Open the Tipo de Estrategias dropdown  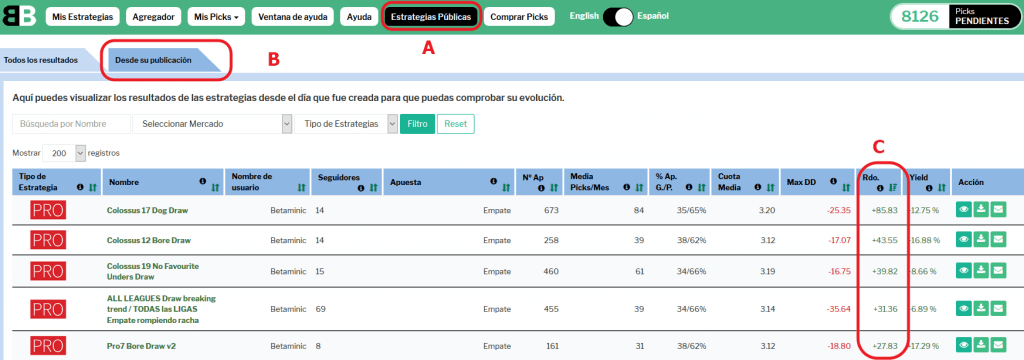click(346, 123)
